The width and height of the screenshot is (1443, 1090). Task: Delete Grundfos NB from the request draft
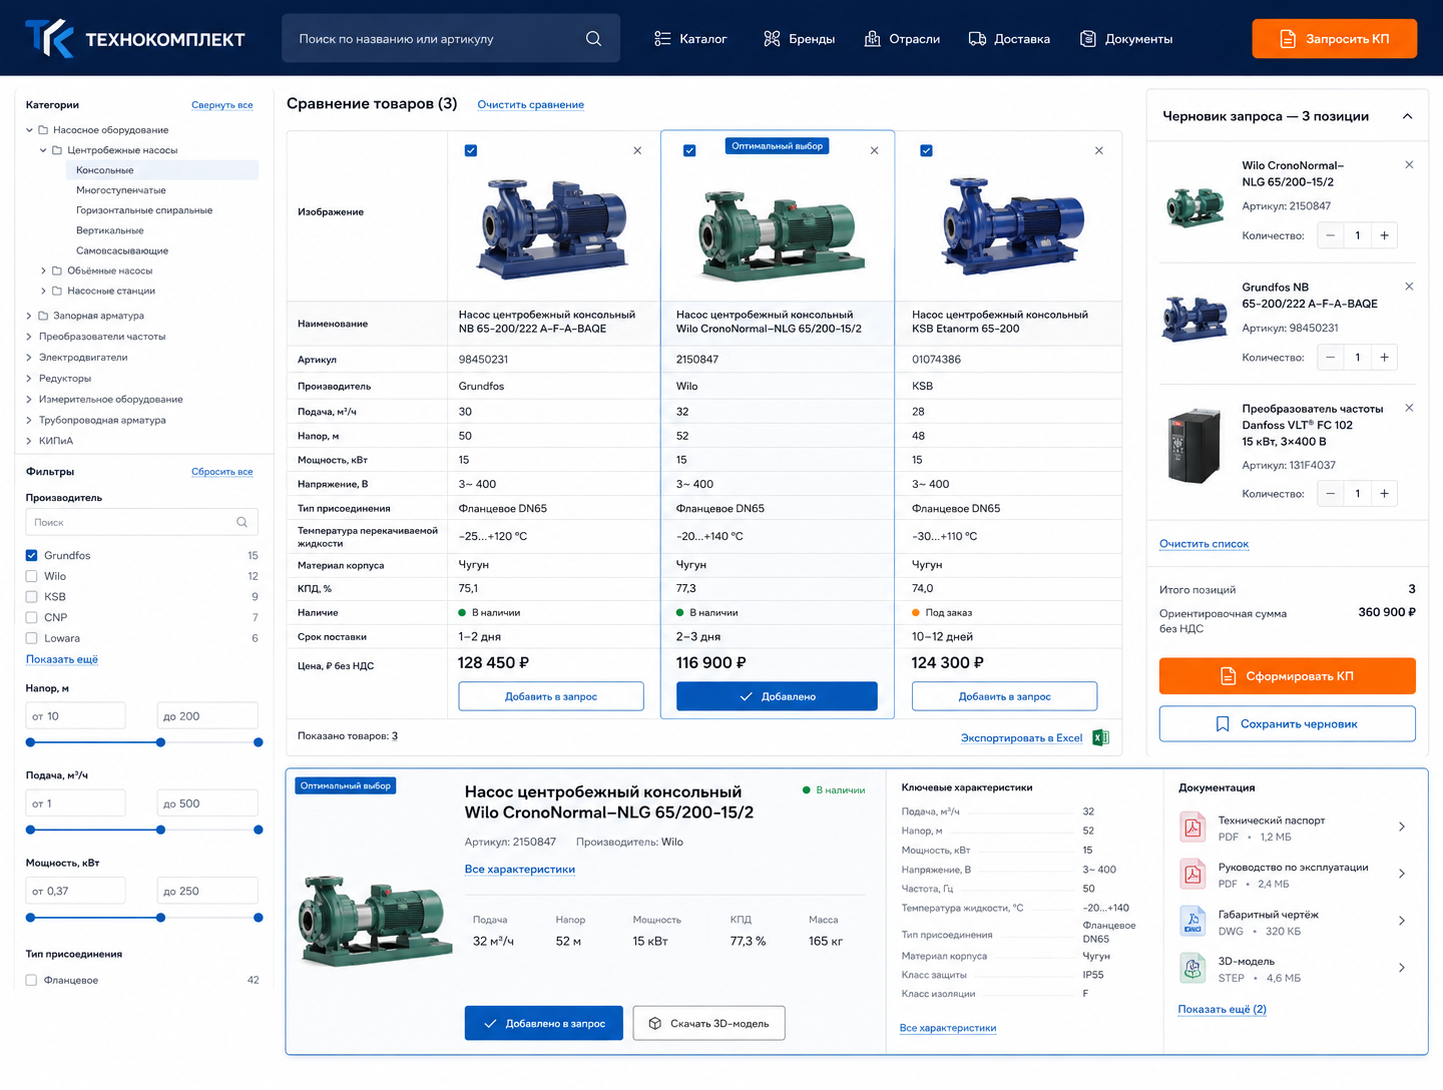coord(1409,287)
